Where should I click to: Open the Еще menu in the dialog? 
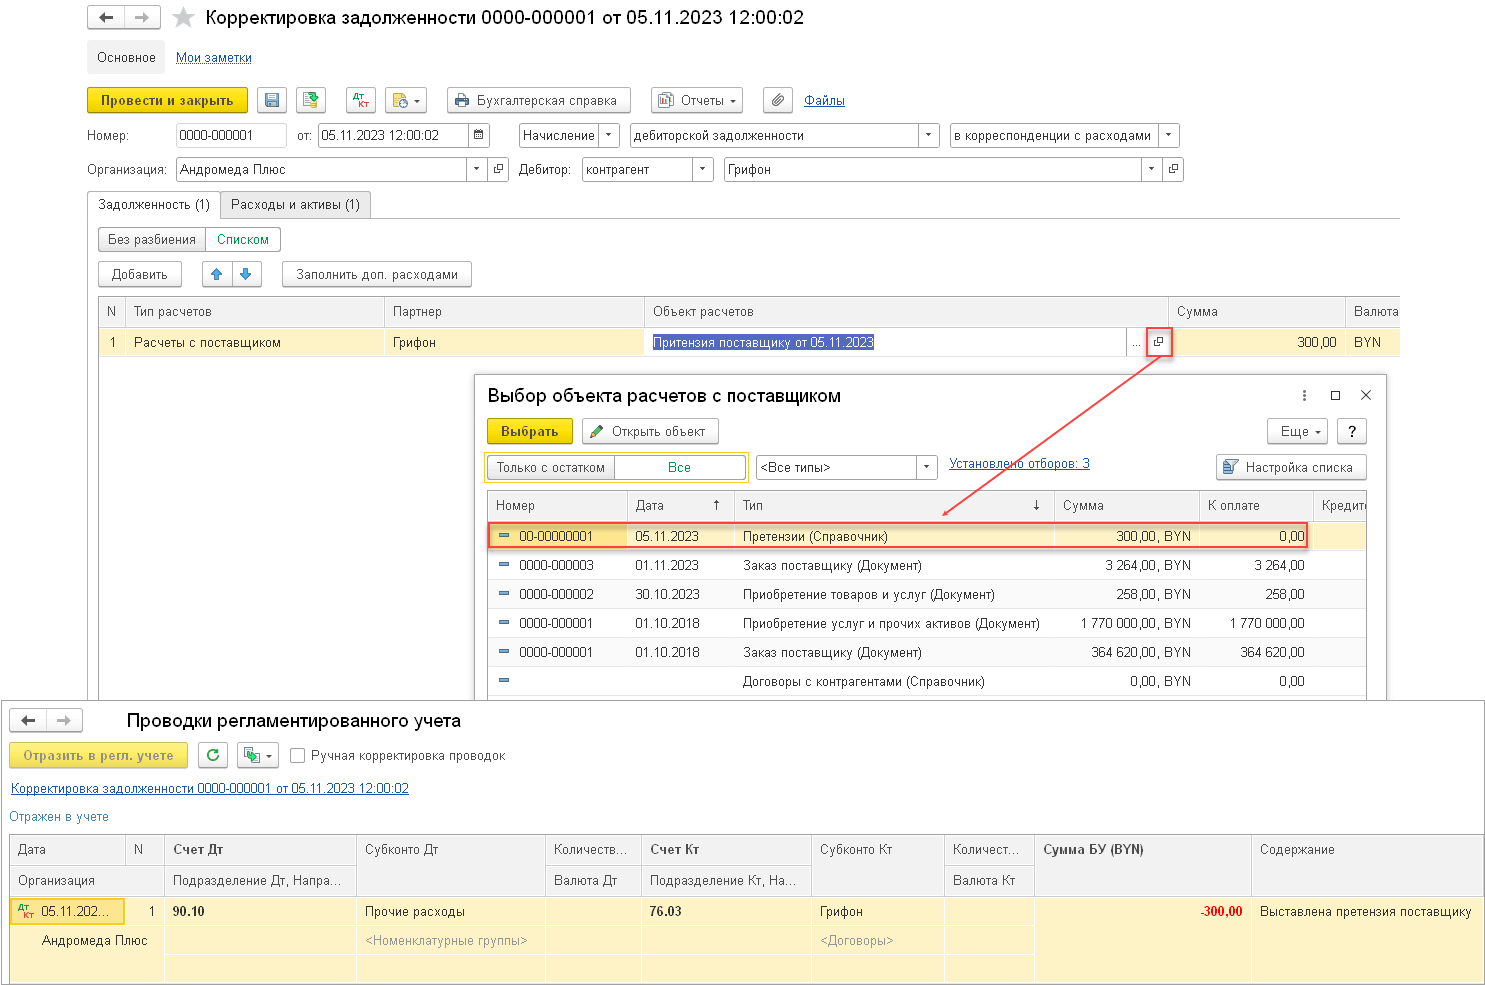[1298, 431]
